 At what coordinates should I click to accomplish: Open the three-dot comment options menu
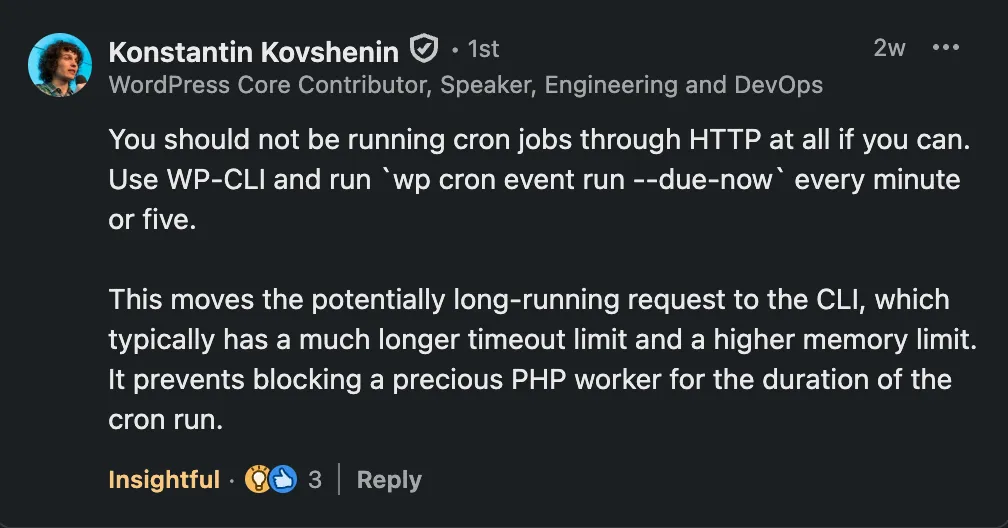[945, 48]
